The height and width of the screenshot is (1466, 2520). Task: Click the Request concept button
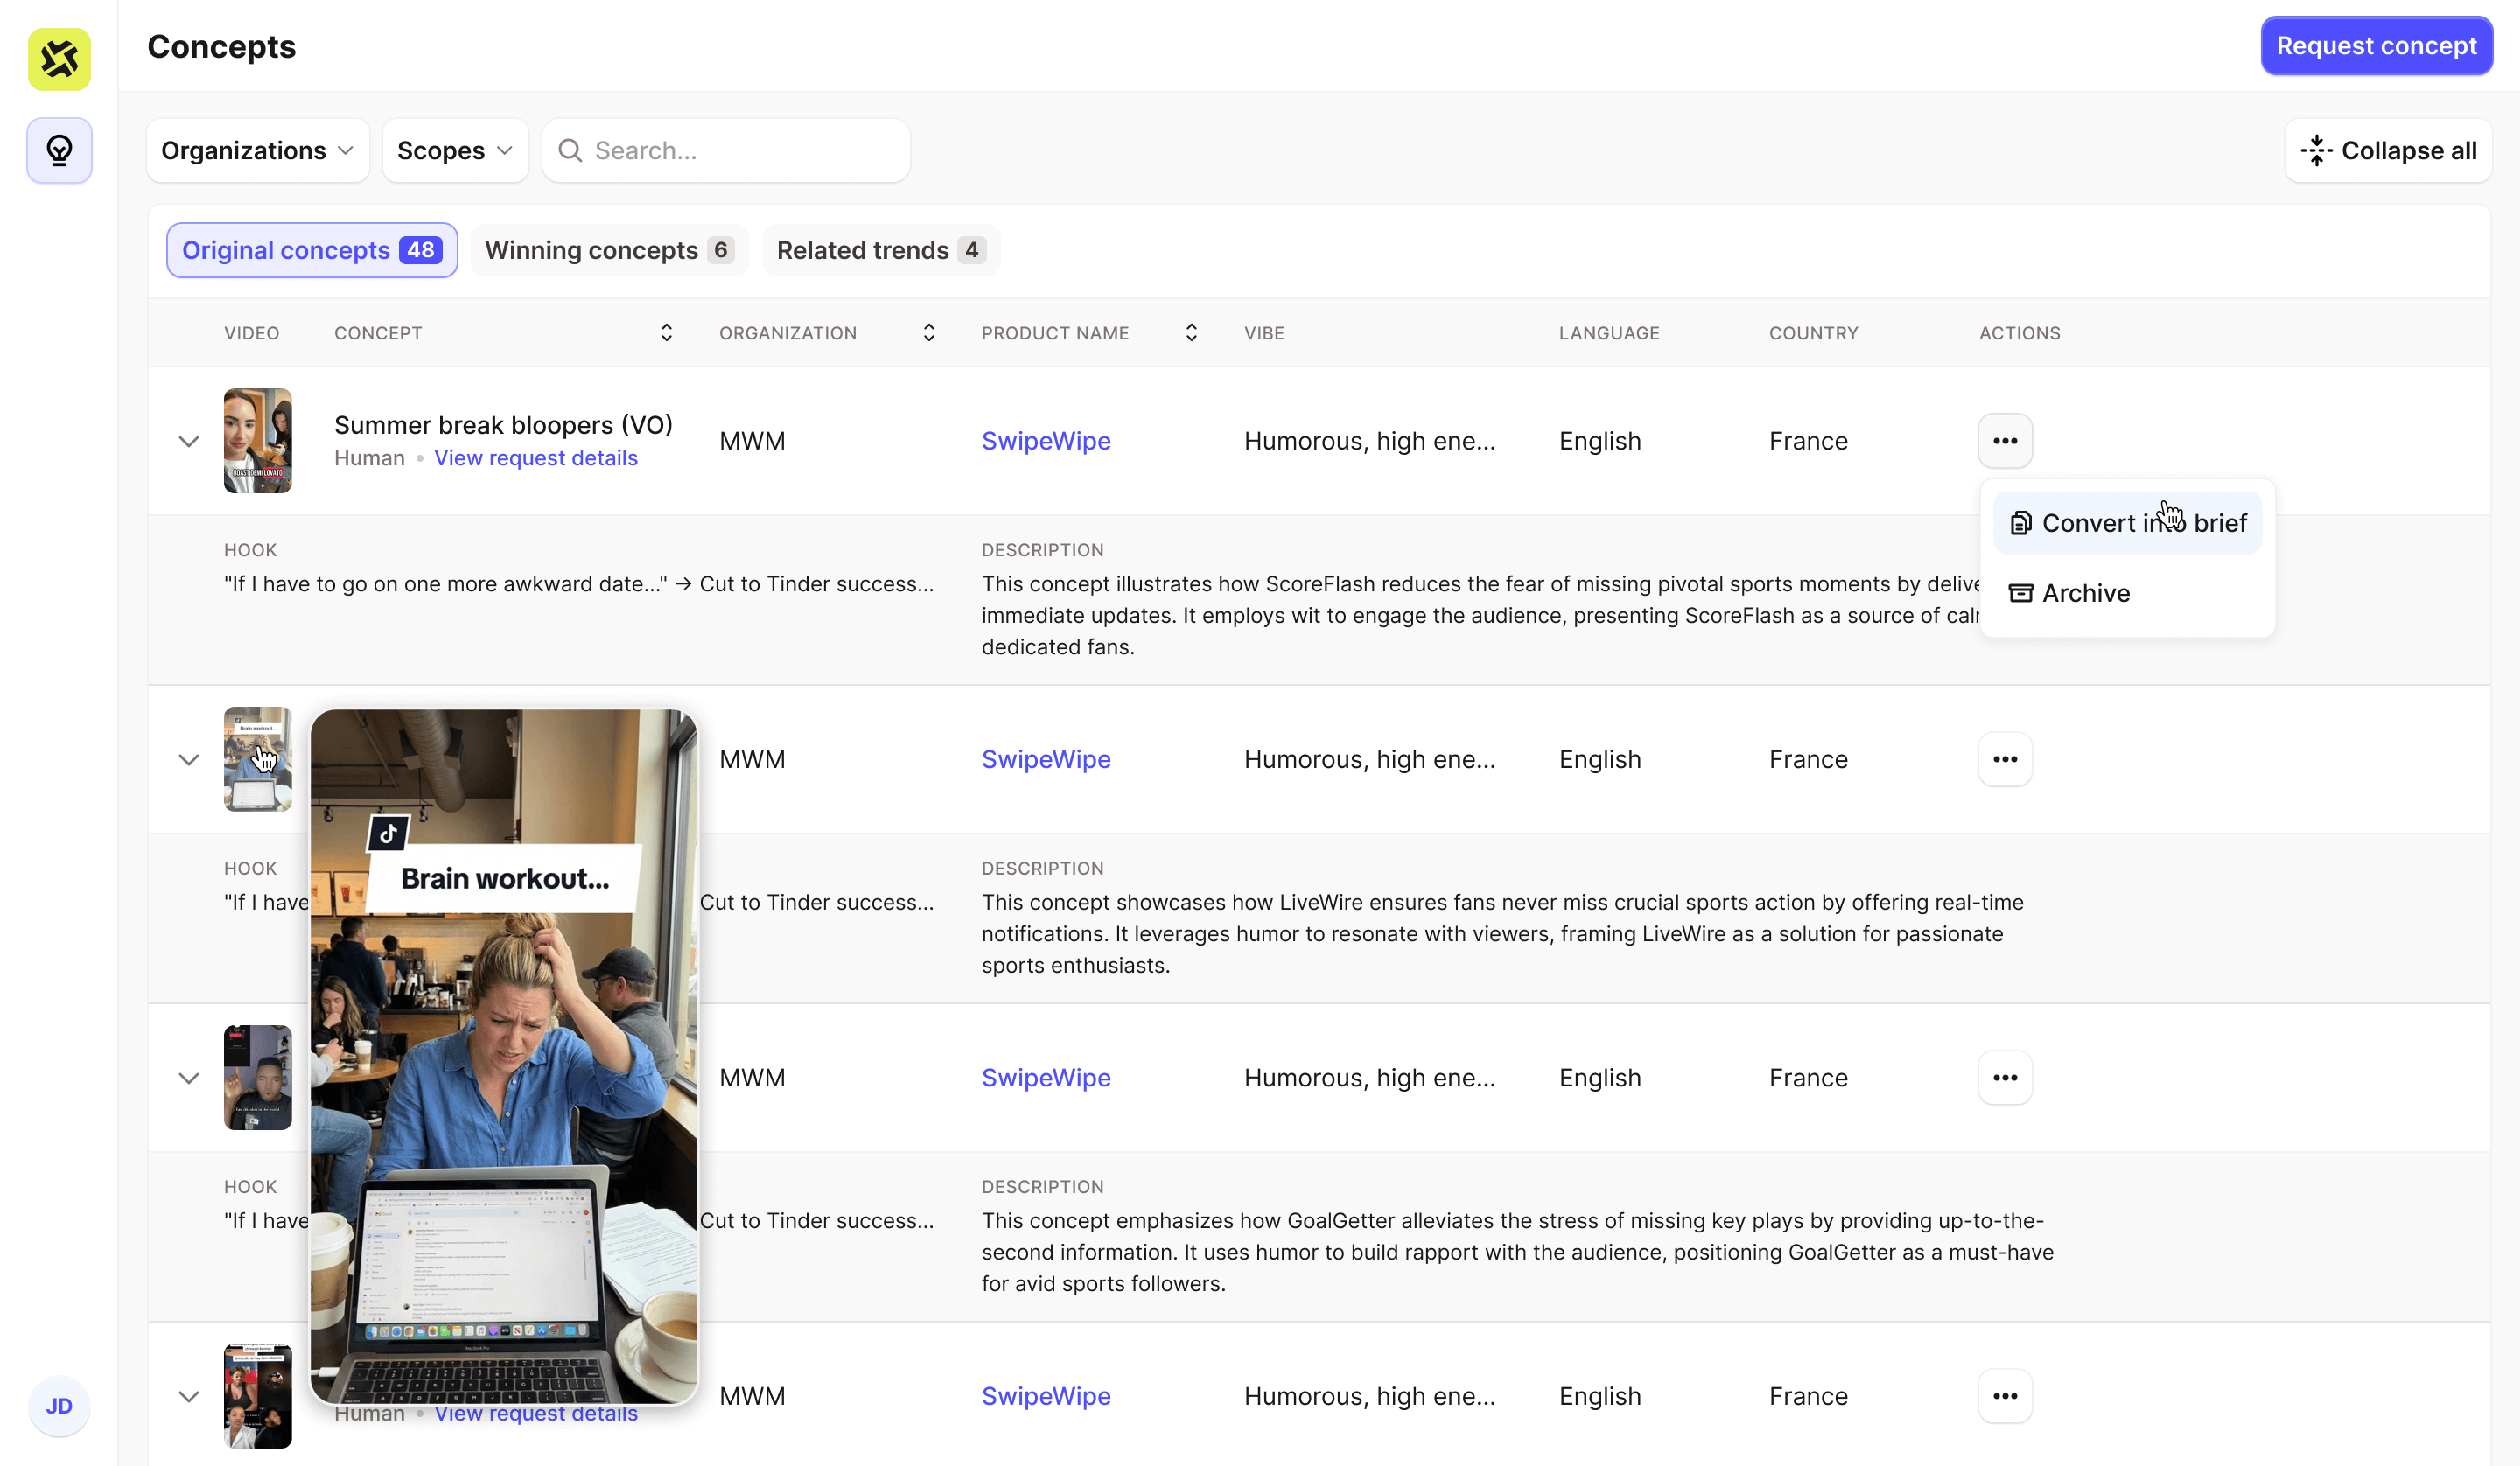(2375, 46)
